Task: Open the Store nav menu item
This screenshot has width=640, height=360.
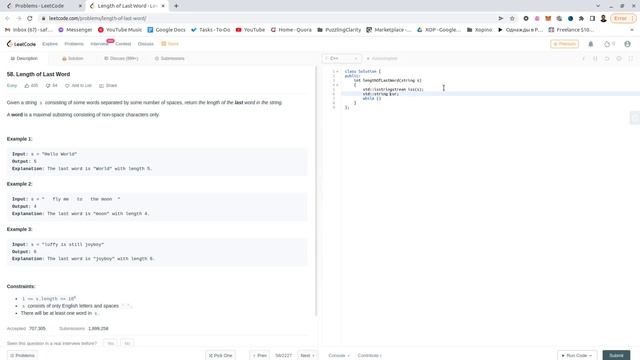Action: [170, 44]
